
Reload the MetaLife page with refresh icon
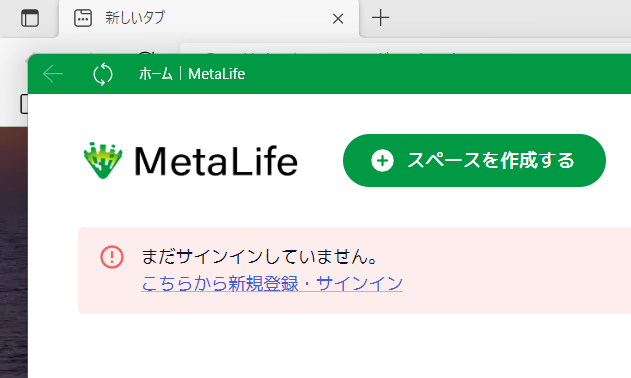(103, 74)
